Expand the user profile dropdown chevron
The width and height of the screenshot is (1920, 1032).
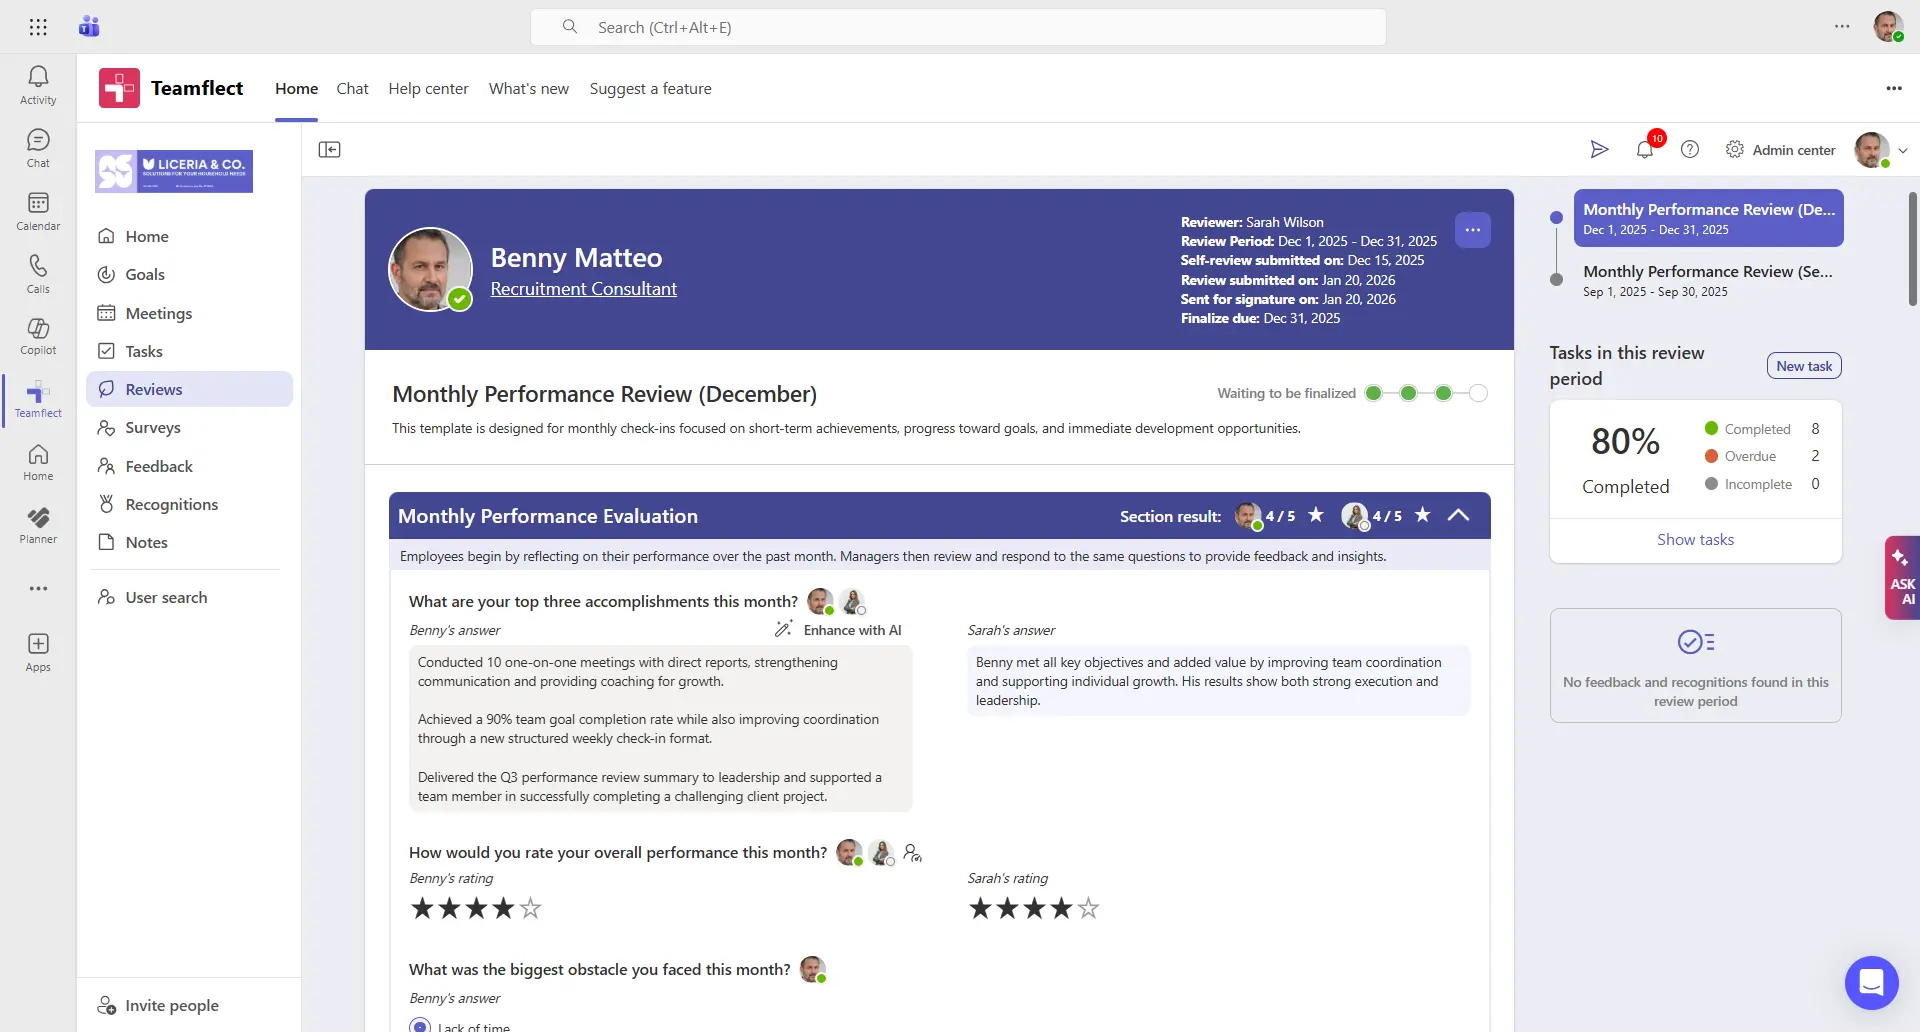coord(1903,151)
